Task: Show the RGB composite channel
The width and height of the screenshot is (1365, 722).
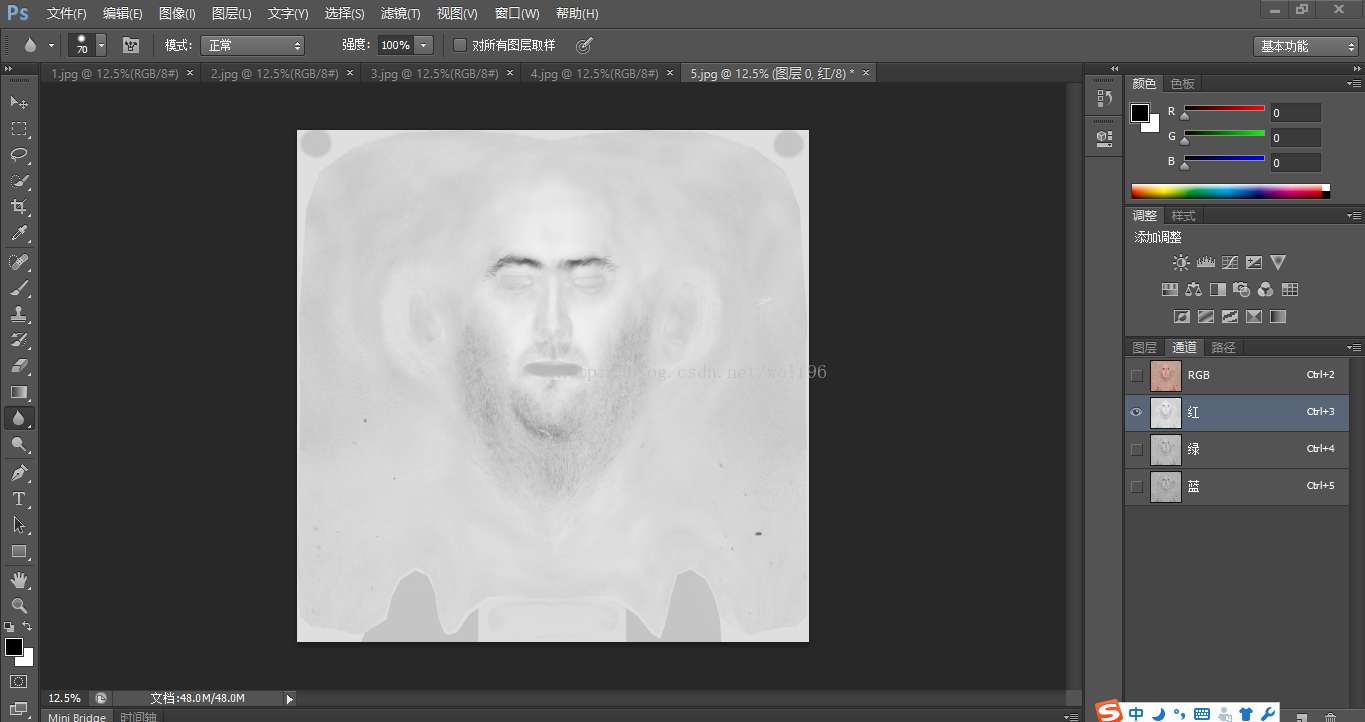Action: click(x=1136, y=375)
